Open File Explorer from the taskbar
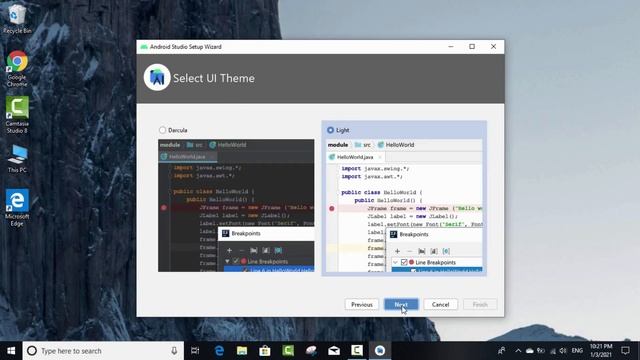The width and height of the screenshot is (640, 360). (x=242, y=351)
